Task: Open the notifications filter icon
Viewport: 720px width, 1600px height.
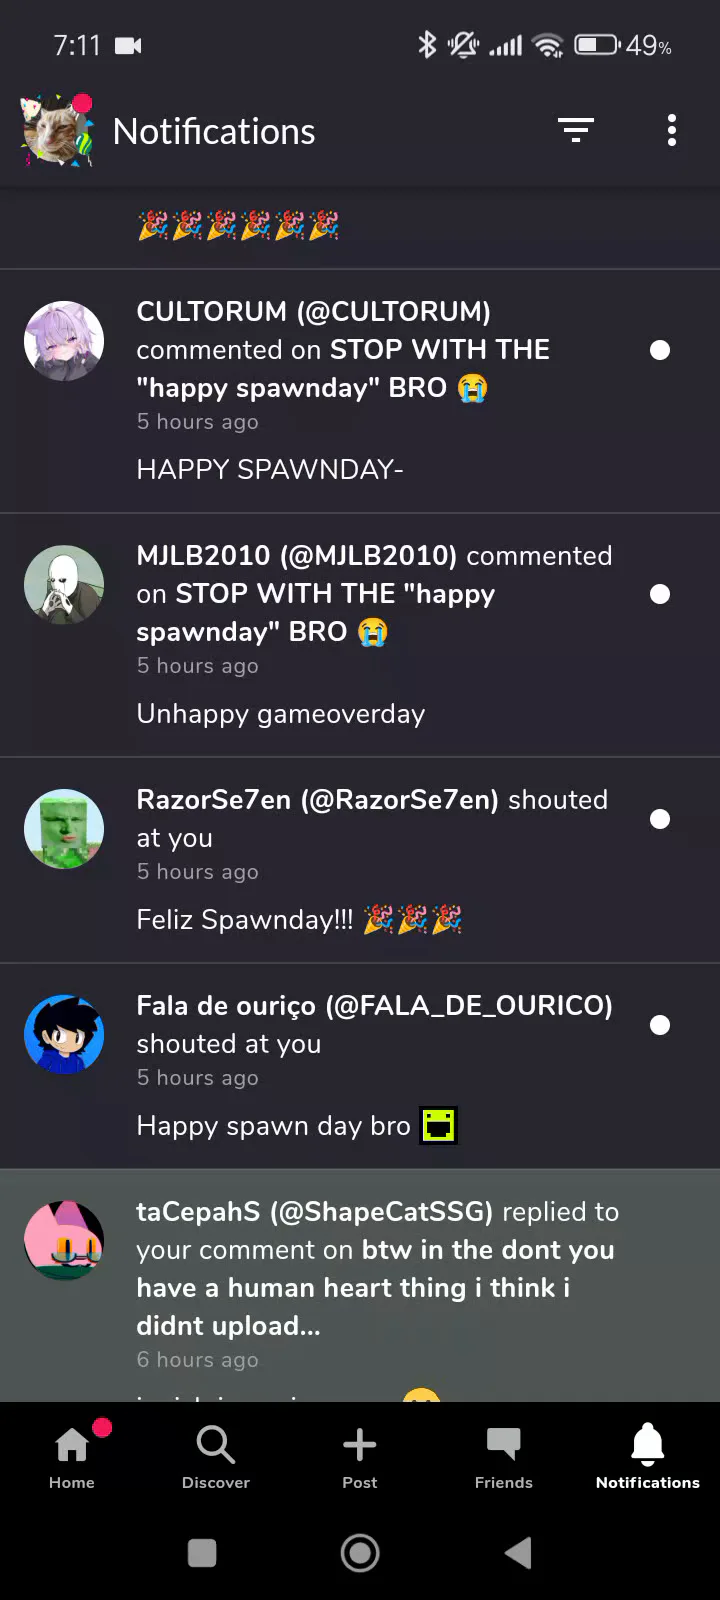Action: click(576, 130)
